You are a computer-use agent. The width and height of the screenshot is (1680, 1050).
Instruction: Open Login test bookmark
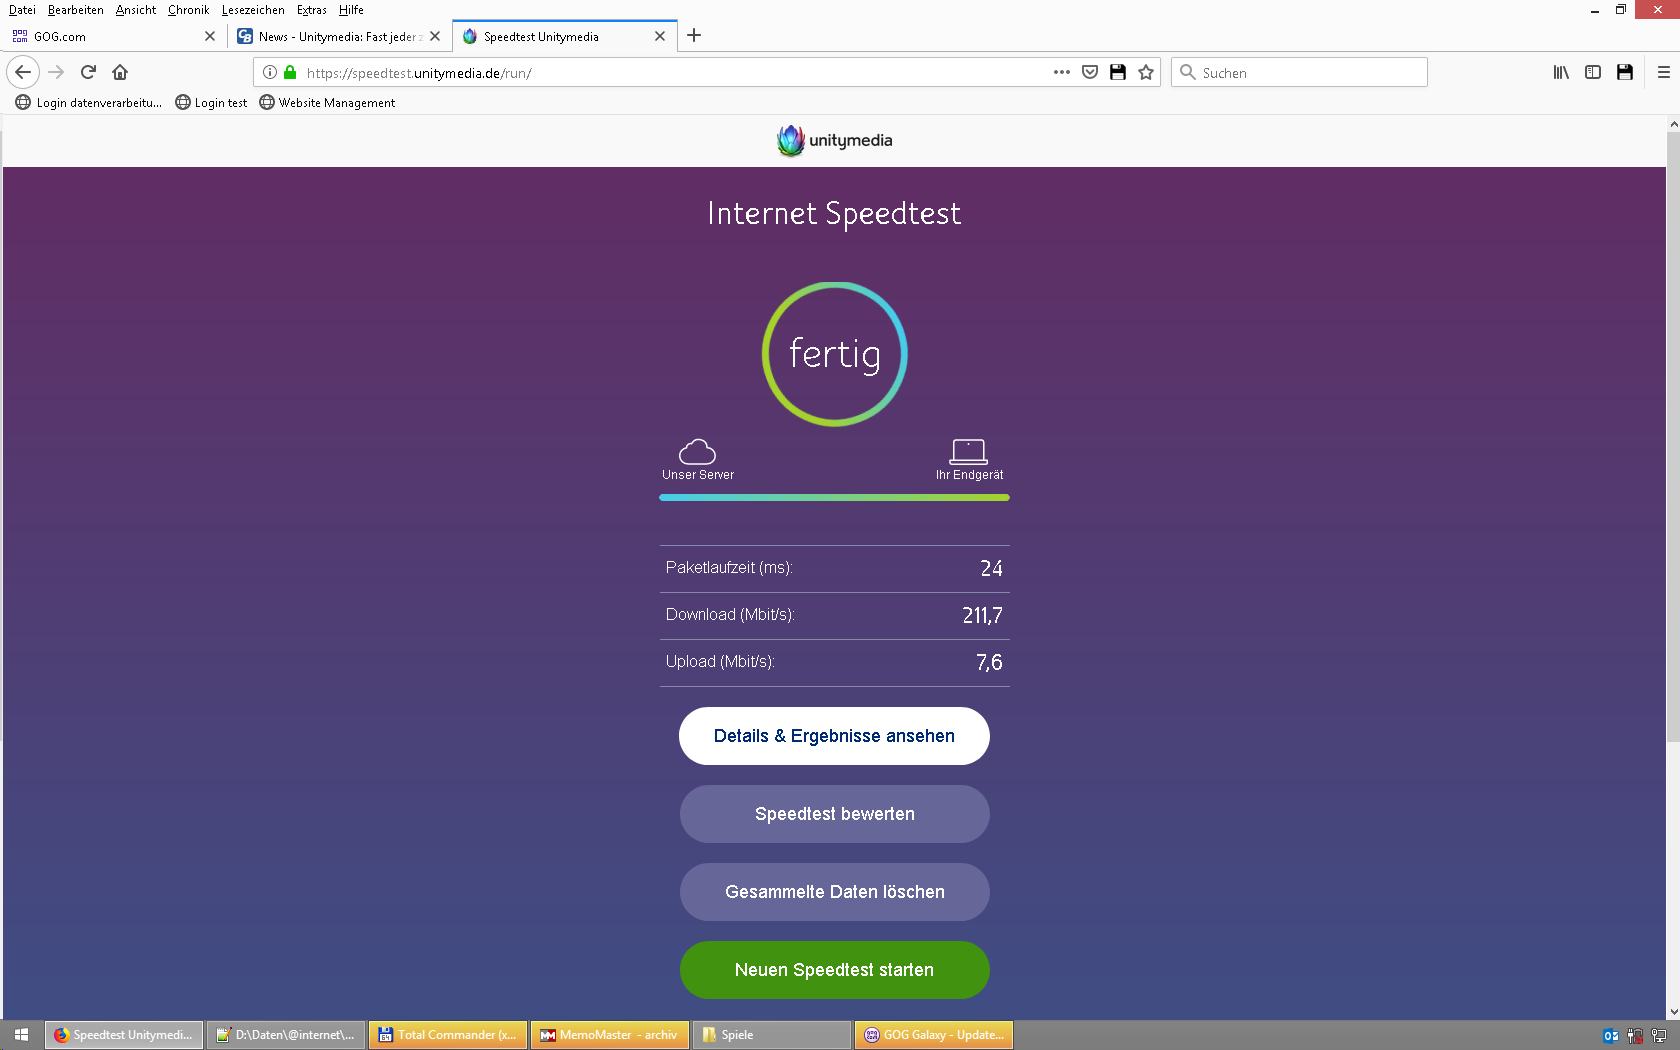pos(211,102)
